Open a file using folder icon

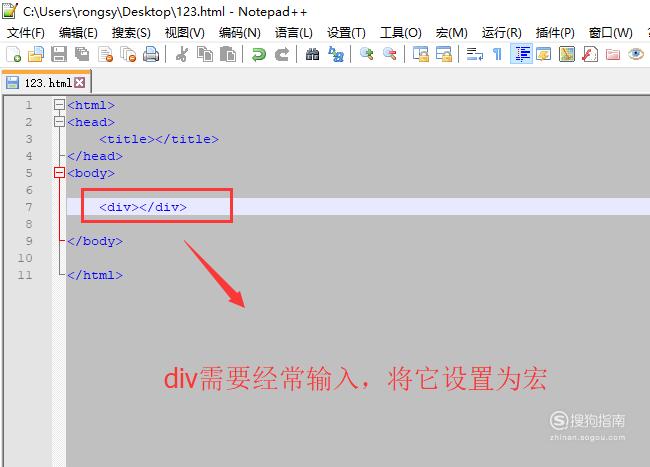[36, 54]
